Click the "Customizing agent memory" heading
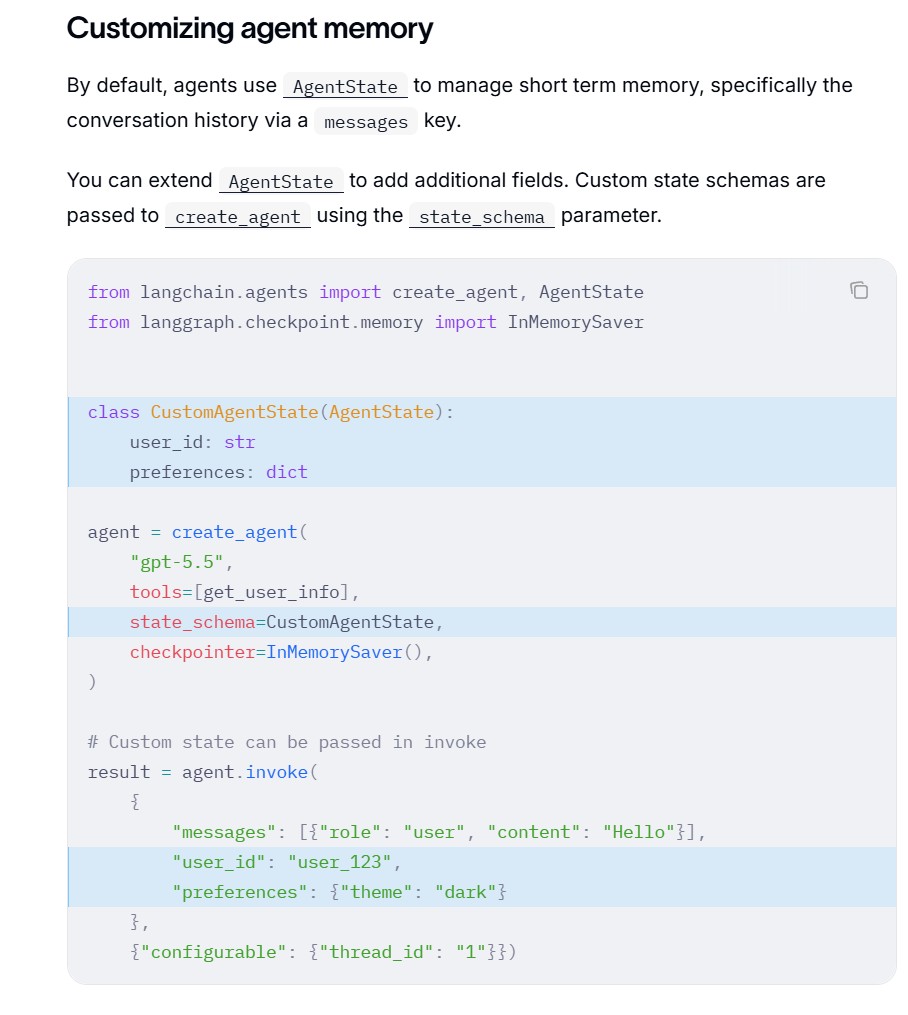The height and width of the screenshot is (1015, 908). tap(250, 28)
